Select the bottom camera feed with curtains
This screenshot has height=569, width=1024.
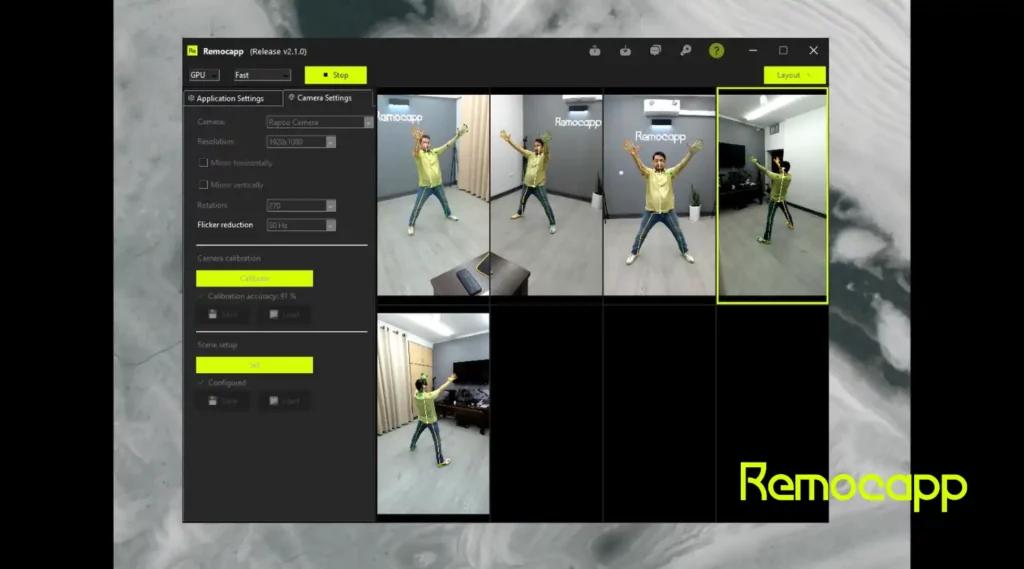click(x=433, y=413)
